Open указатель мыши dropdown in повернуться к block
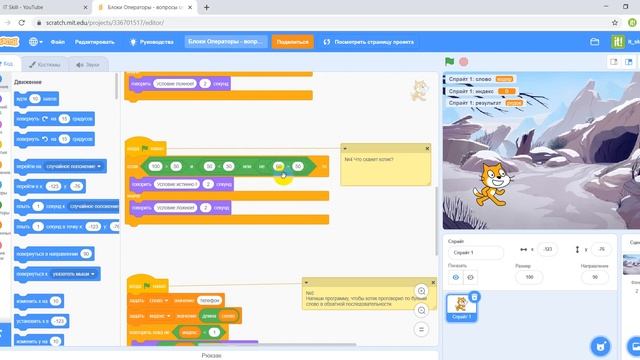Viewport: 640px width, 360px height. (x=74, y=274)
